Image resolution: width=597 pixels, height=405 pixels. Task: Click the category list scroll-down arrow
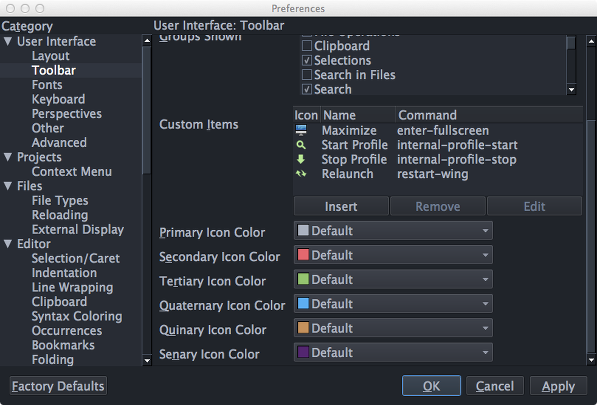pyautogui.click(x=147, y=360)
